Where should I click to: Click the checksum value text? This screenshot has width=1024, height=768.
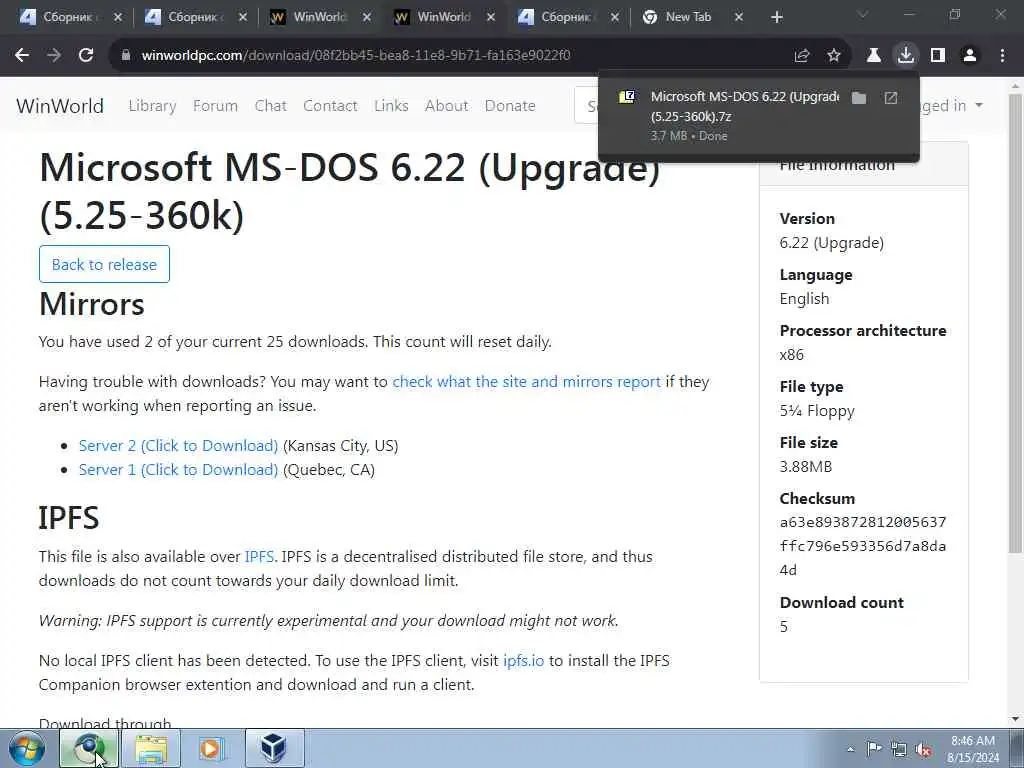[x=863, y=546]
